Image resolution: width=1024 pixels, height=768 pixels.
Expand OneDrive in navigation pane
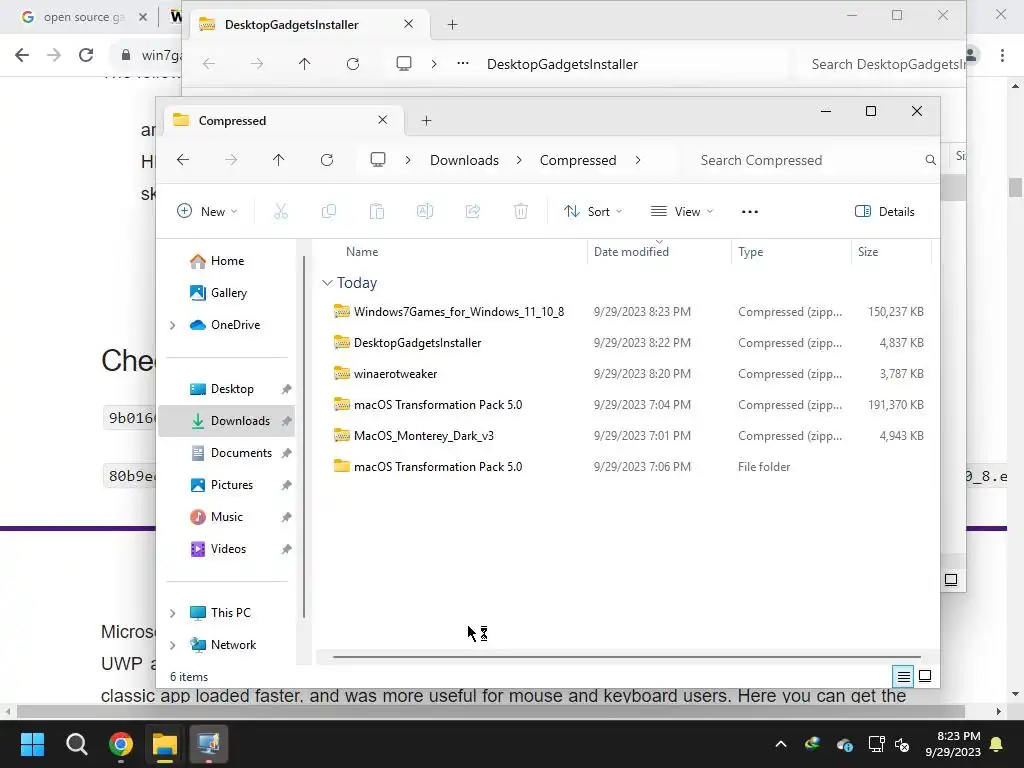pos(172,325)
